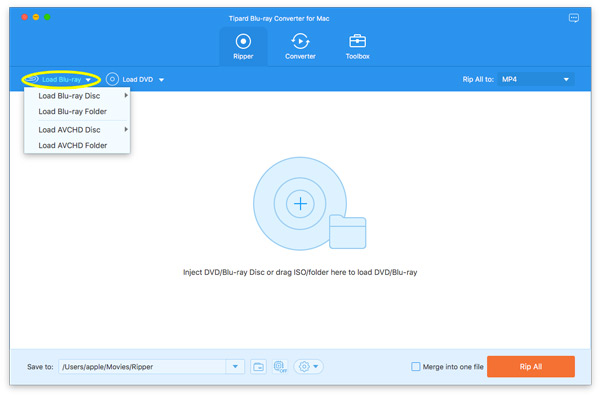Click the plus disc to add media
Viewport: 600px width, 396px height.
coord(300,204)
